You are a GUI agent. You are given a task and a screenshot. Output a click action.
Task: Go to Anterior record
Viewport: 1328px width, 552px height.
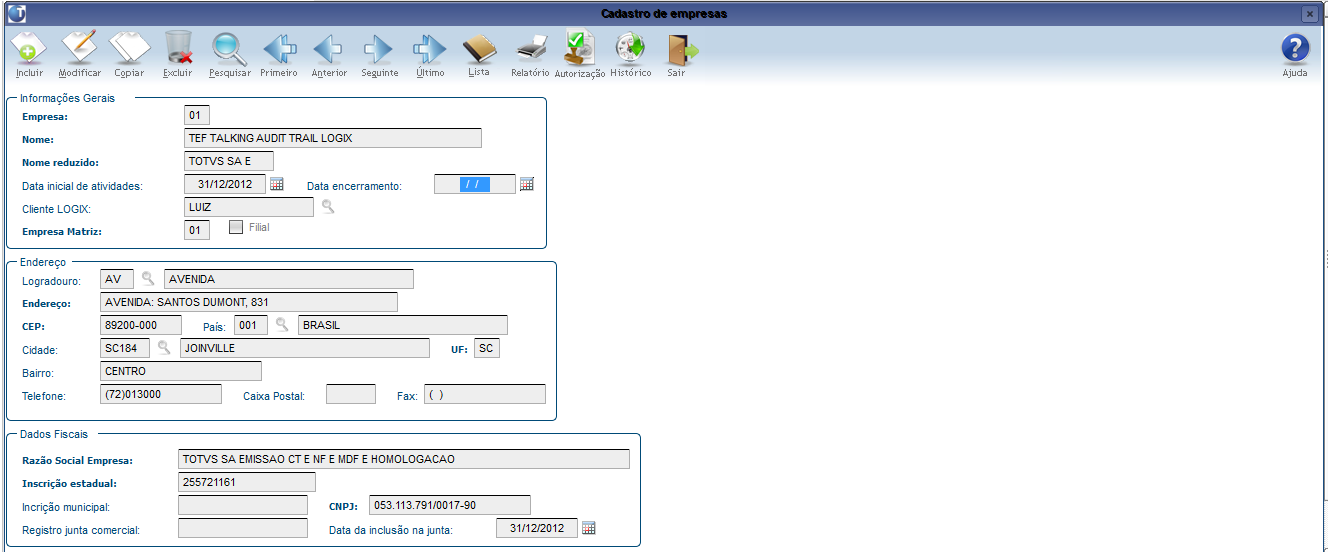[328, 48]
